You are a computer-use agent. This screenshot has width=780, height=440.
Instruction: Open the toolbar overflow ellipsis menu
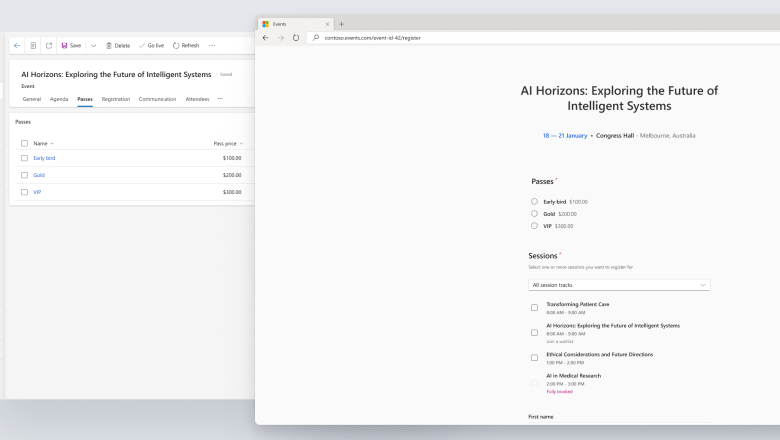212,45
